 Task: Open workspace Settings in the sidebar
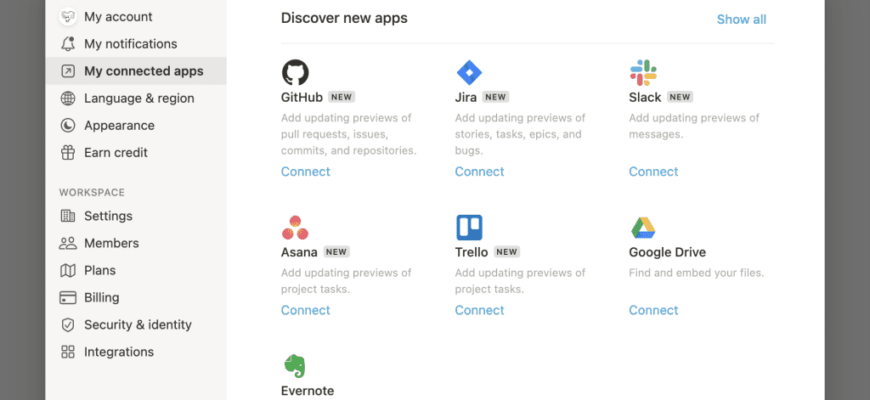136,216
